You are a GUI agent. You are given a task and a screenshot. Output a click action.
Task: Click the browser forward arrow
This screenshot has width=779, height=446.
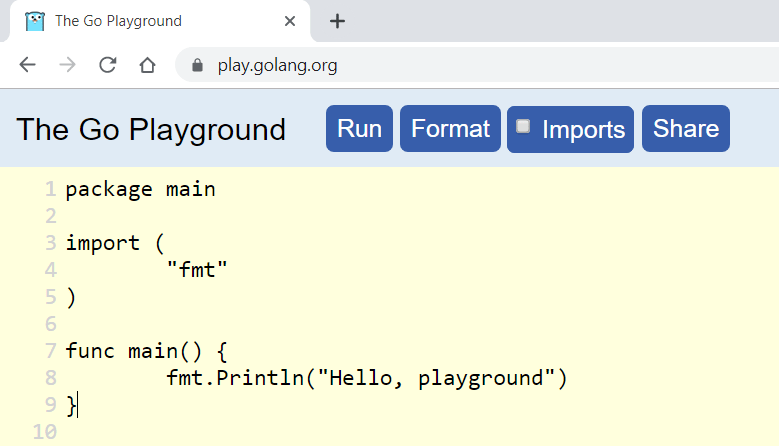(x=67, y=66)
